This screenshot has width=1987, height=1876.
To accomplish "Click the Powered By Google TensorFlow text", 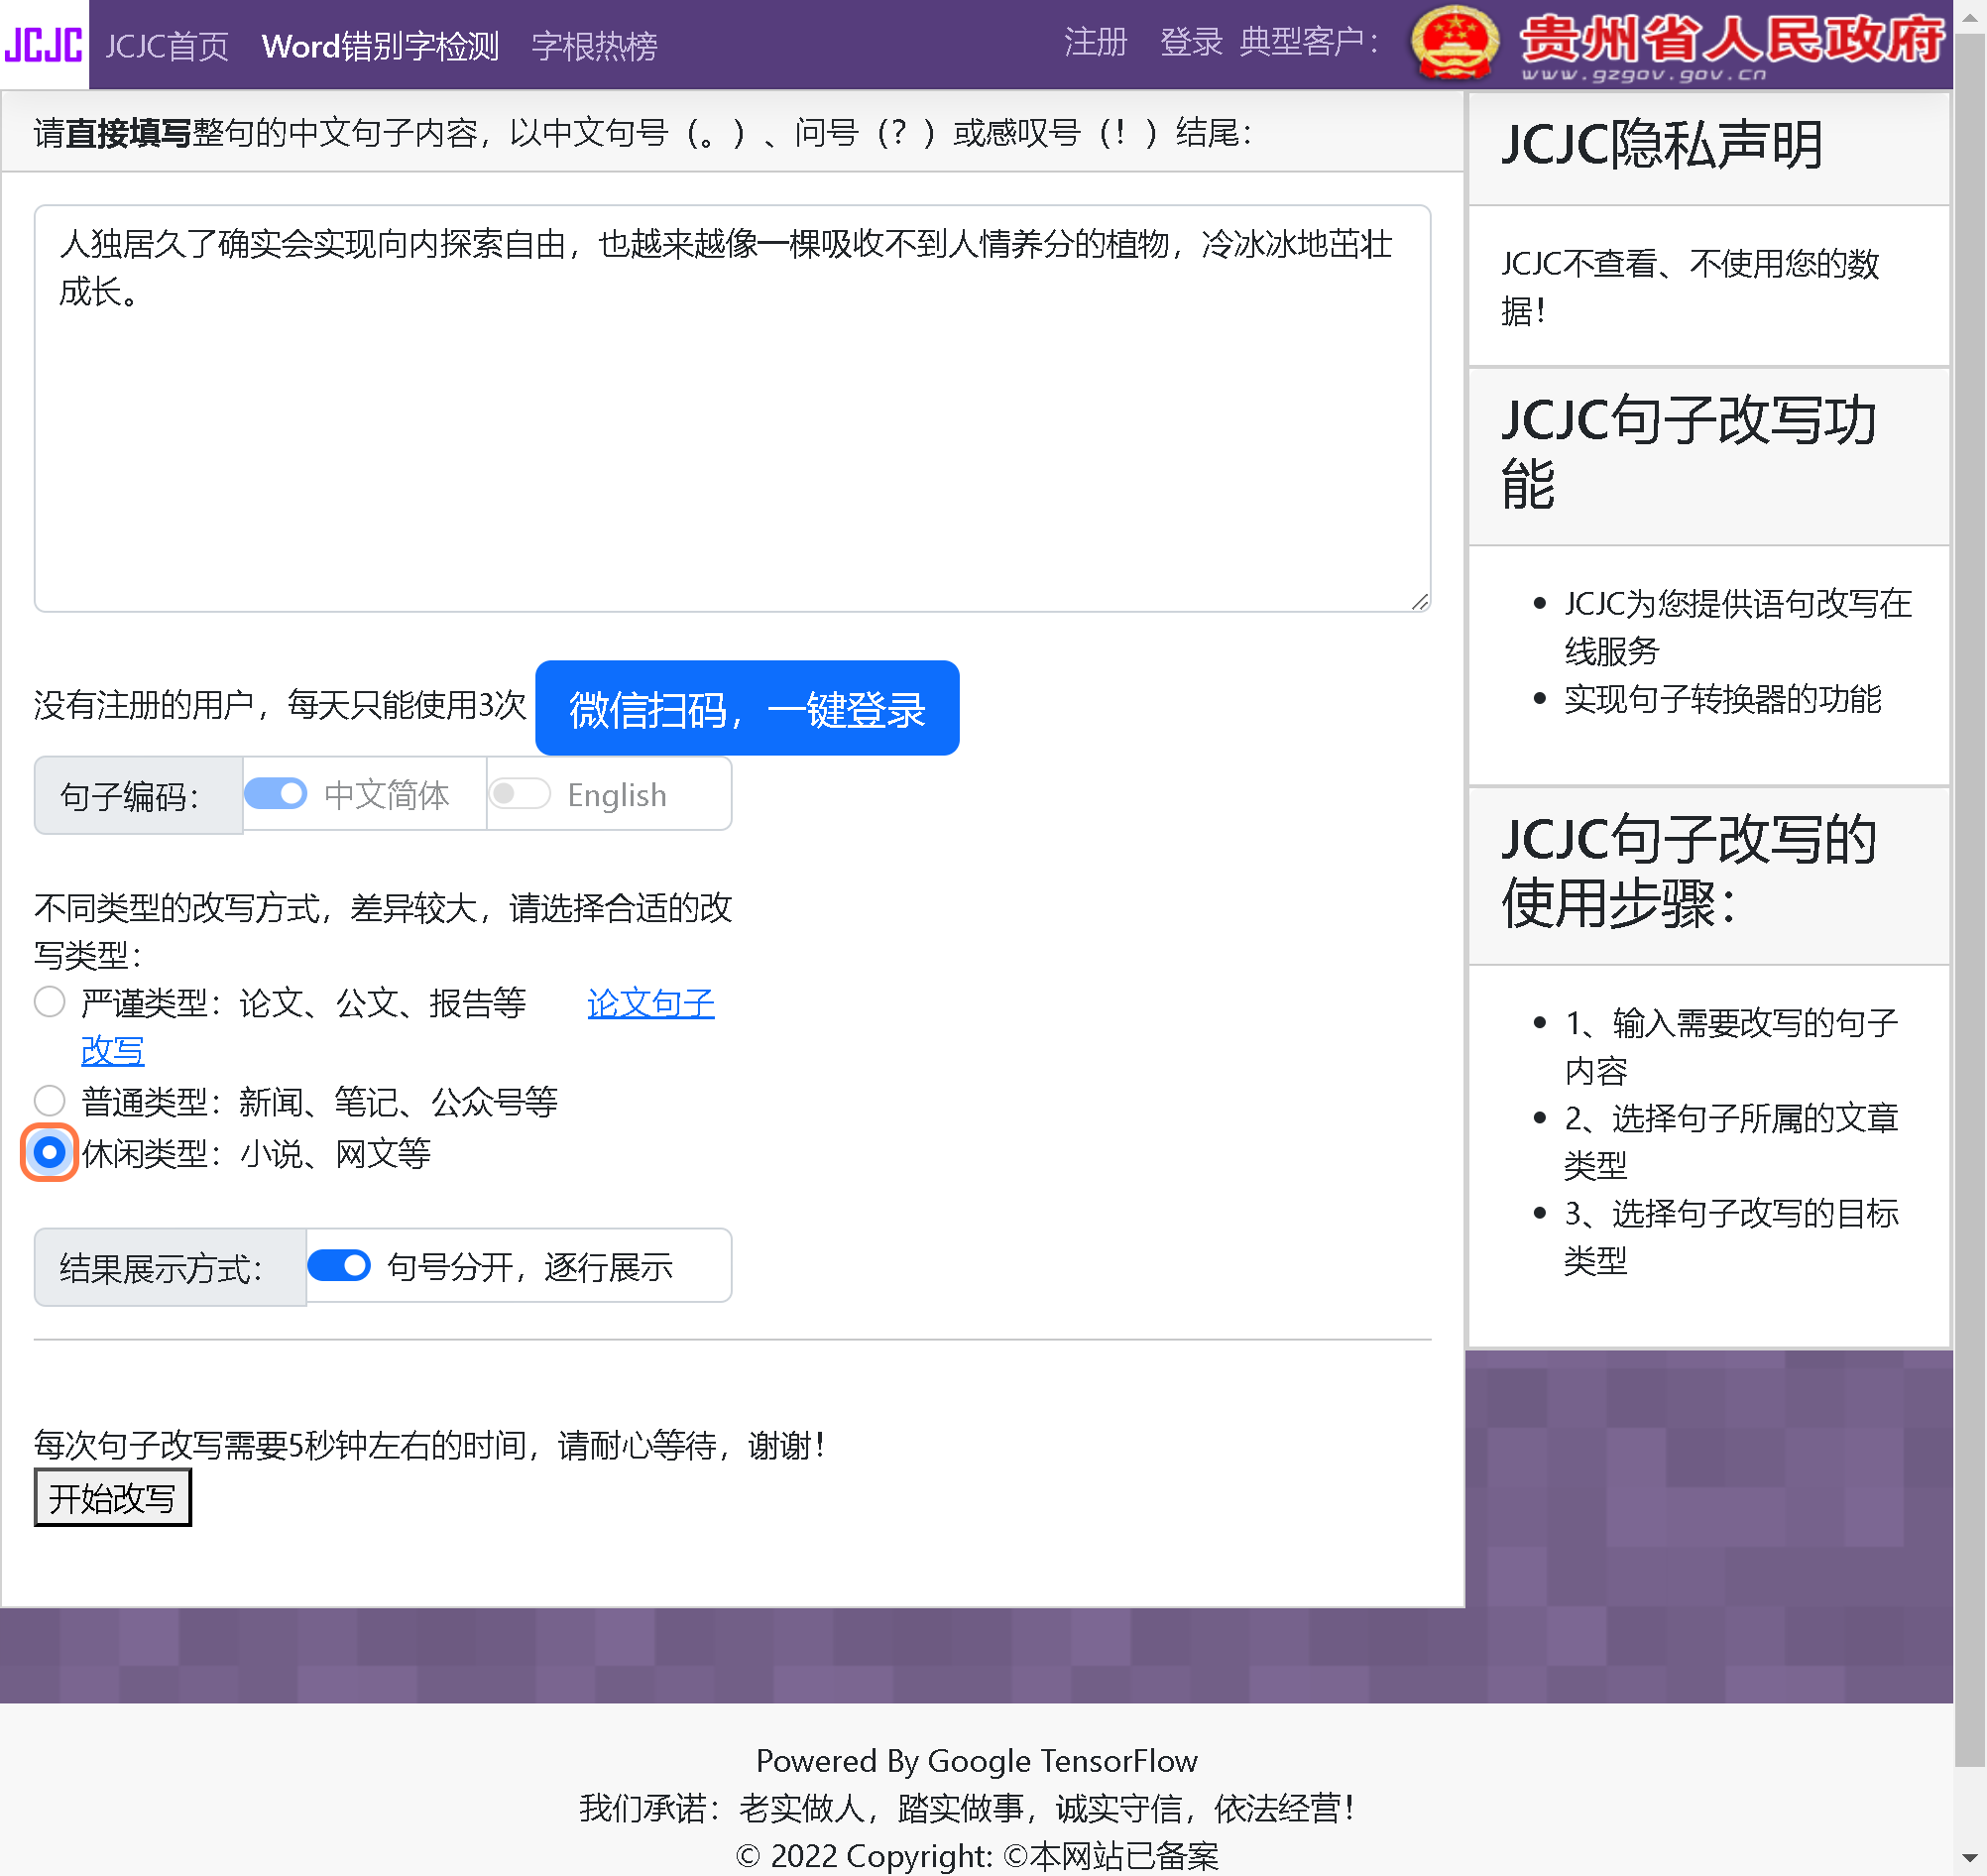I will 976,1760.
